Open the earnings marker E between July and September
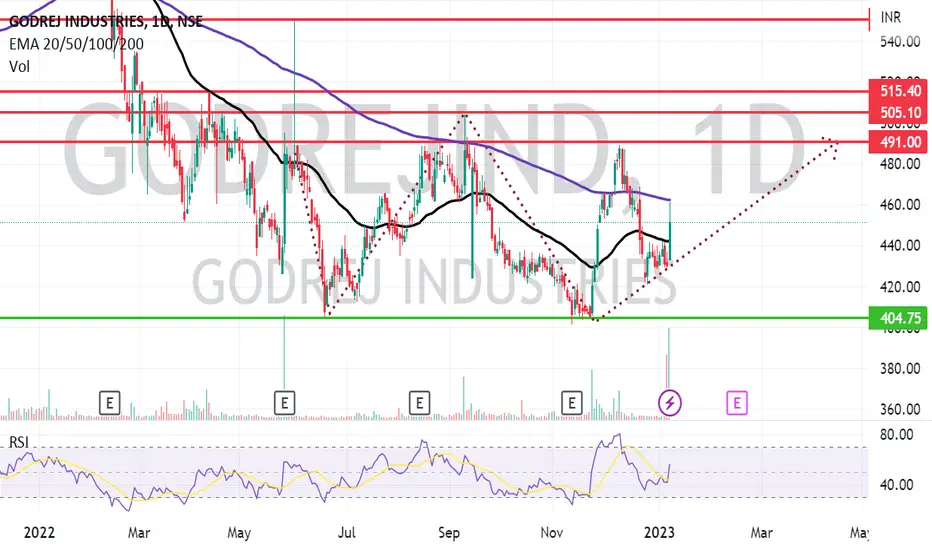This screenshot has height=550, width=932. point(419,404)
